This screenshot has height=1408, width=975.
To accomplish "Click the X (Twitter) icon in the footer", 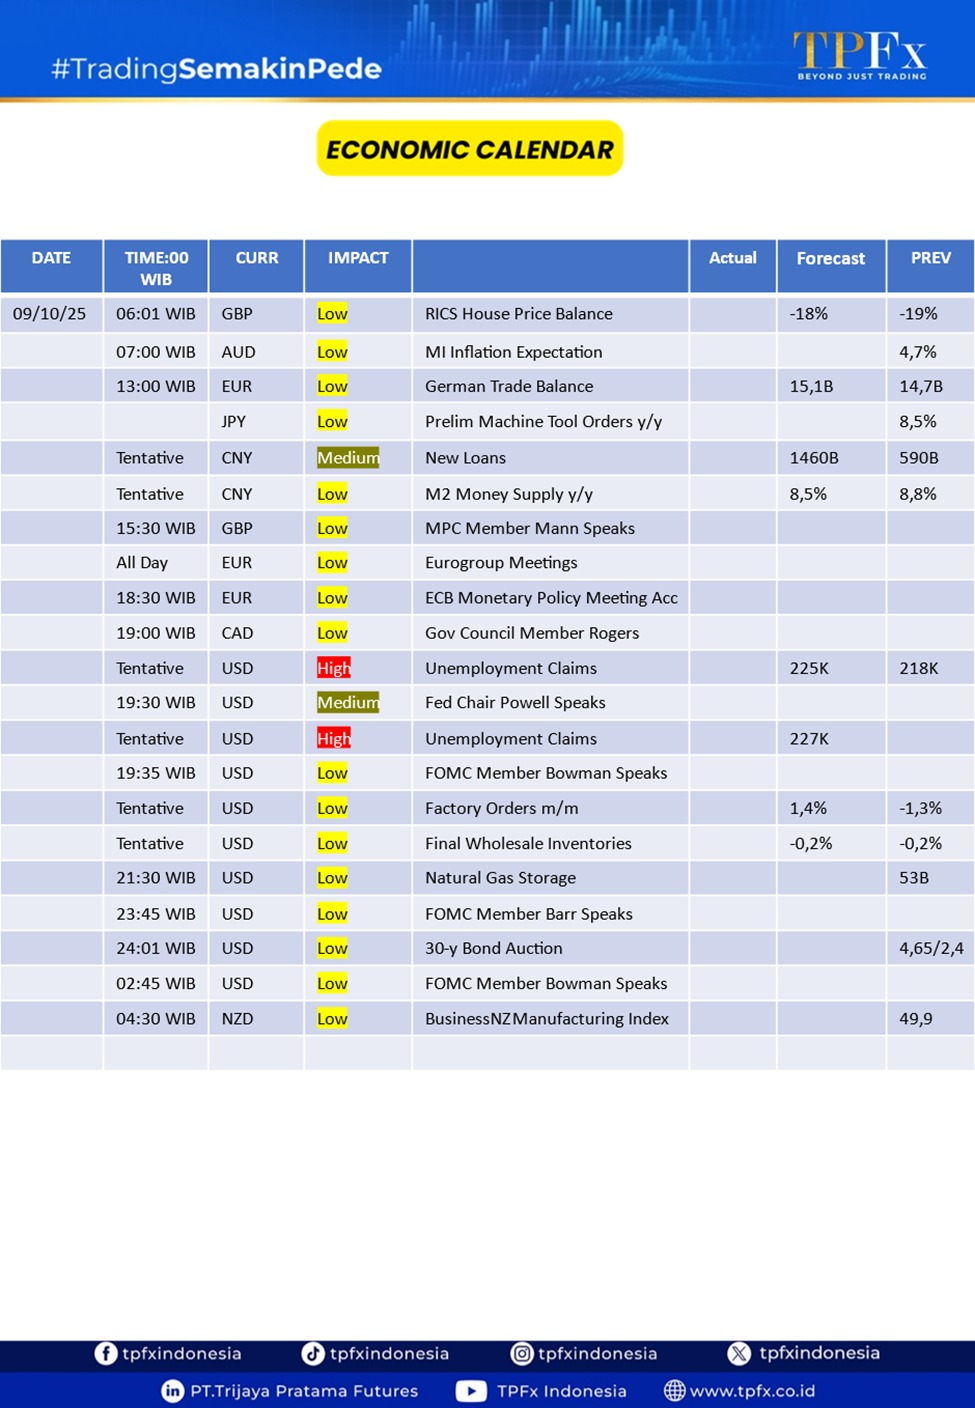I will point(739,1353).
